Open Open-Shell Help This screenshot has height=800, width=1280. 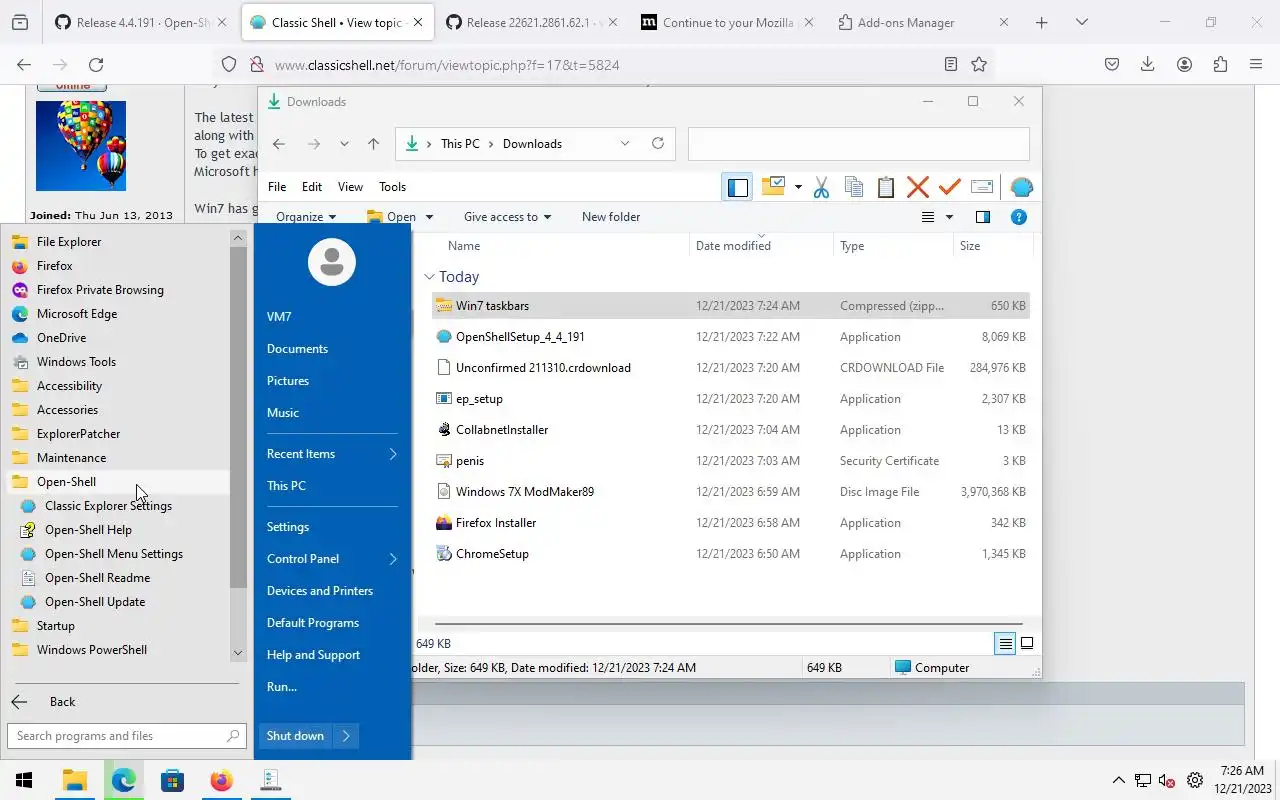[x=119, y=530]
